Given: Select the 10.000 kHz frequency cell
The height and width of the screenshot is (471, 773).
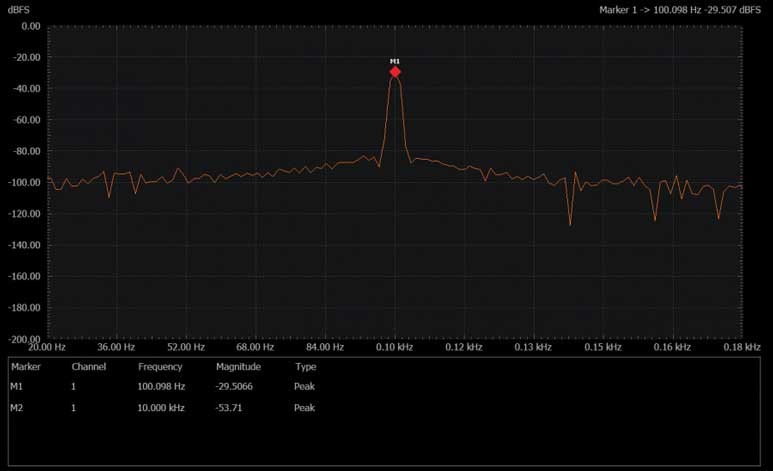Looking at the screenshot, I should pos(160,408).
